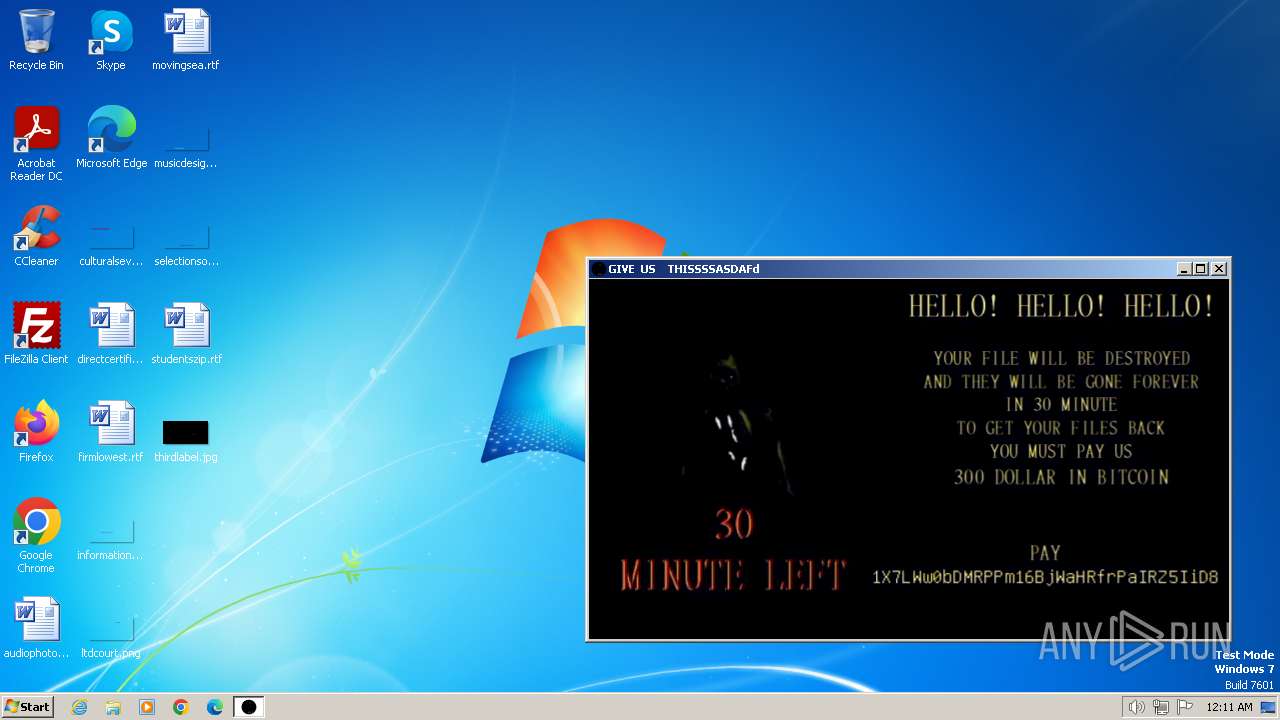
Task: Close the GIVE US THISSSSASDAFd window
Action: point(1219,269)
